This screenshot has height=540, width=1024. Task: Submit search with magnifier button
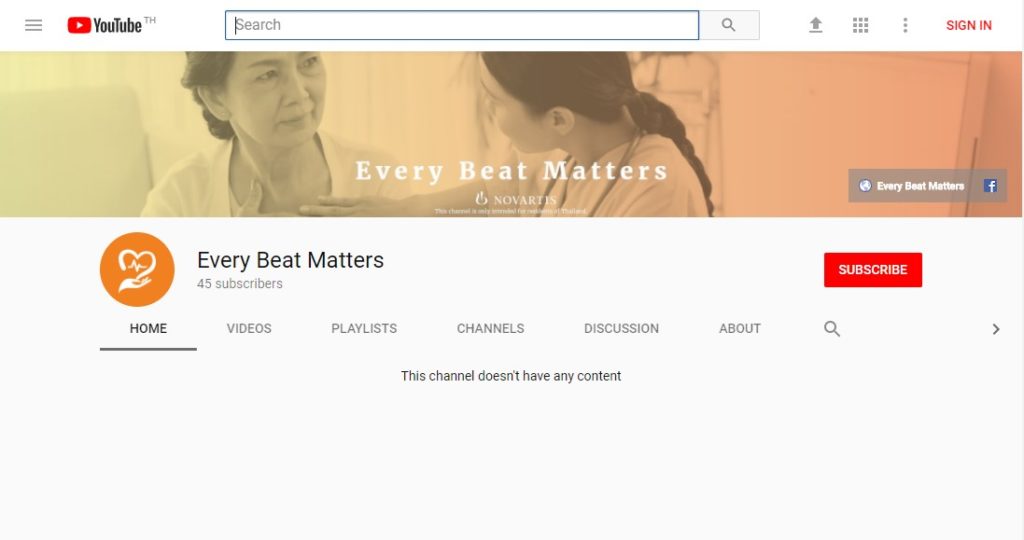coord(729,25)
